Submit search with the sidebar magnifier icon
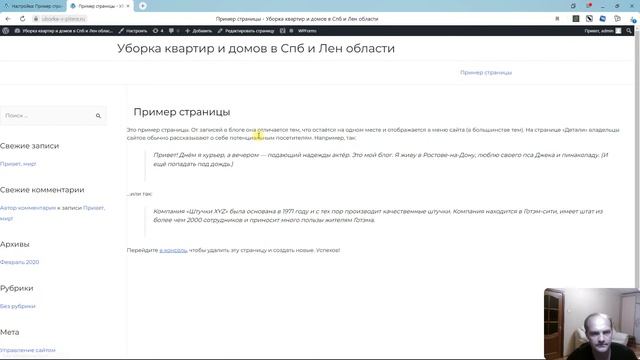This screenshot has width=640, height=360. [x=98, y=116]
